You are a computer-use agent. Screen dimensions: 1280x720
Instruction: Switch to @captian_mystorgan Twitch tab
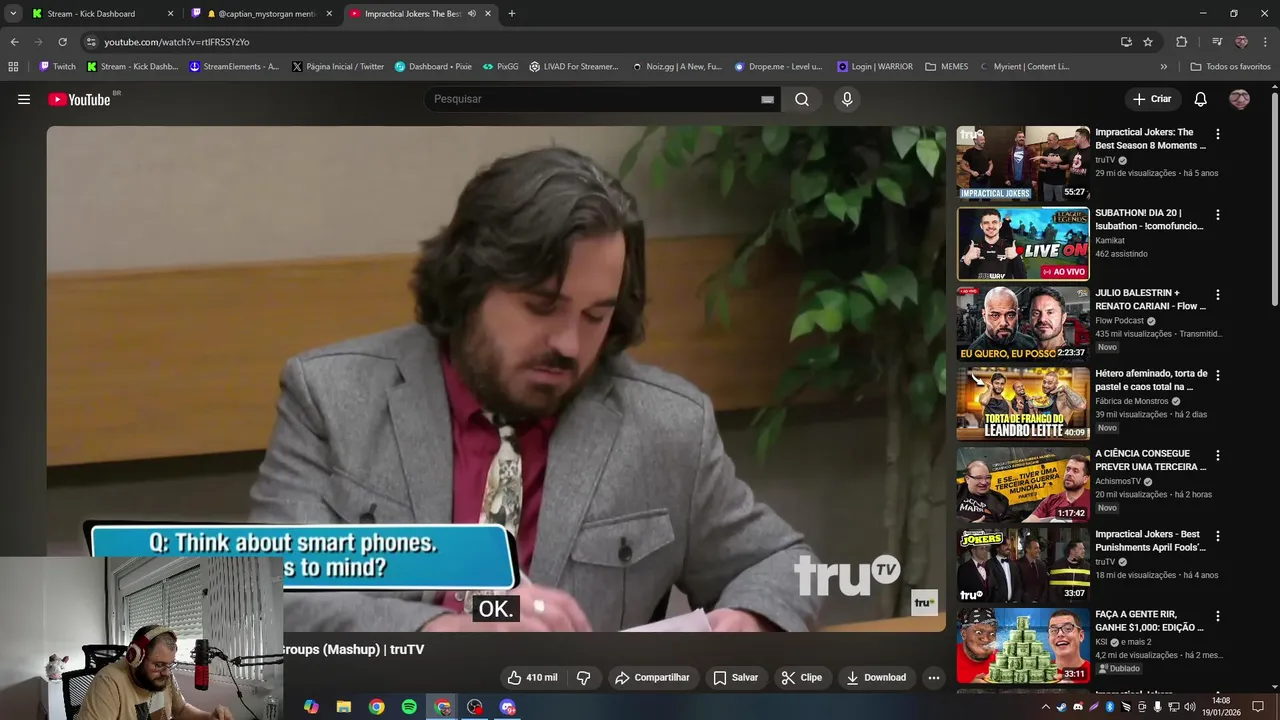(262, 14)
